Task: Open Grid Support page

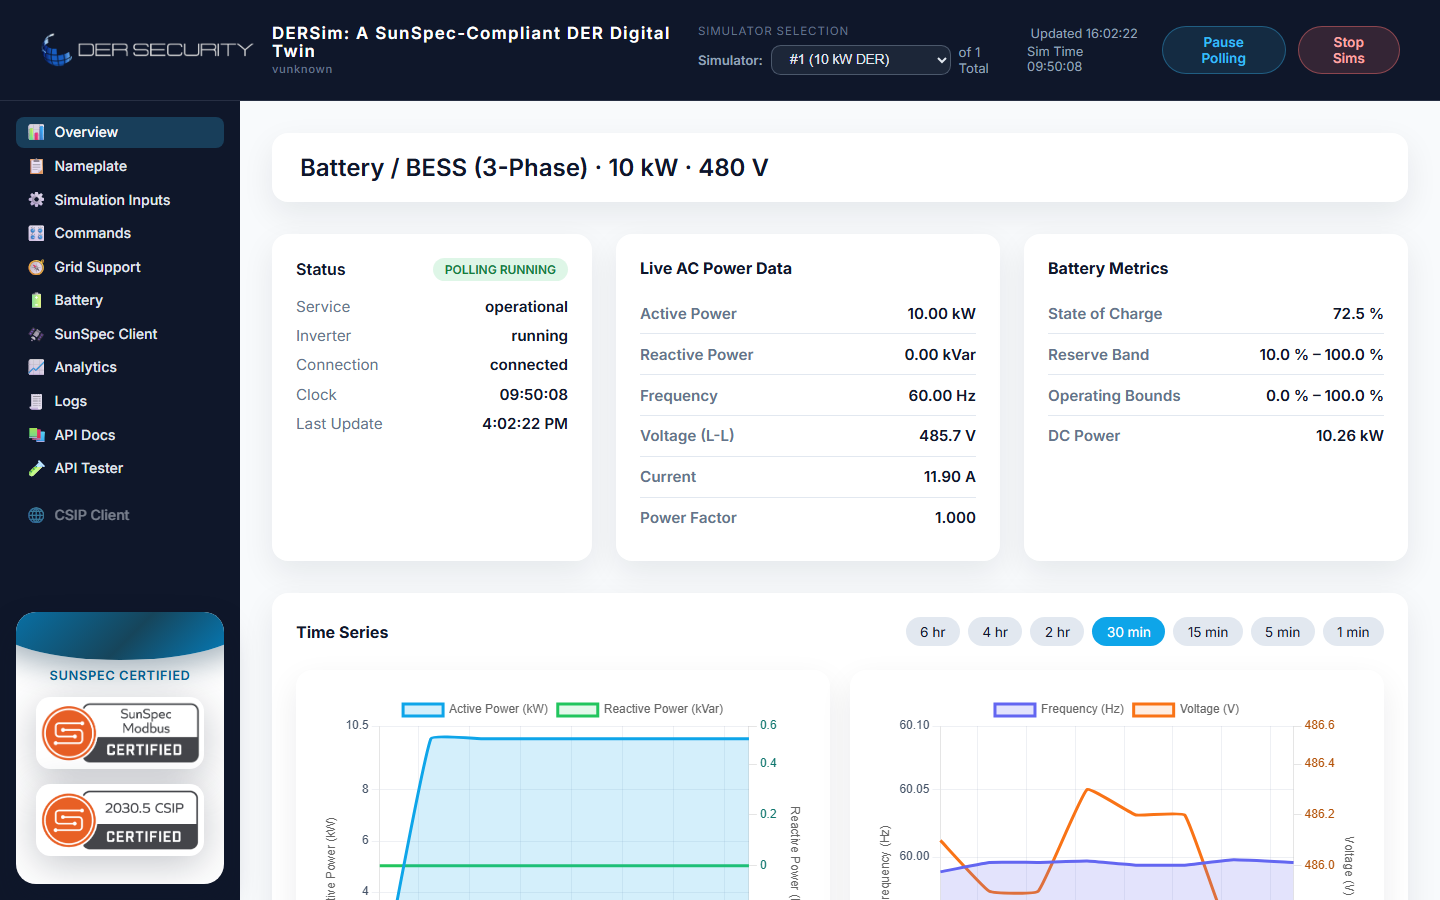Action: tap(120, 267)
